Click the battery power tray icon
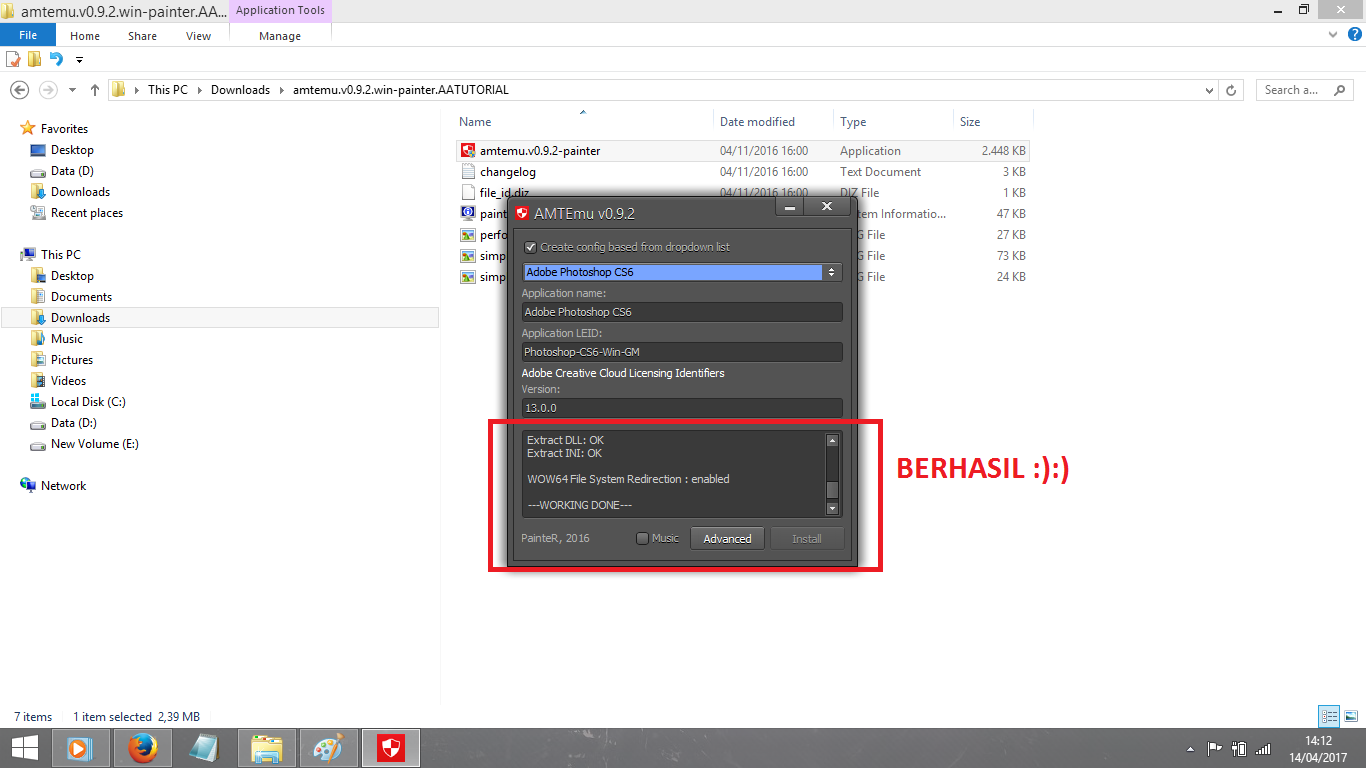Image resolution: width=1366 pixels, height=768 pixels. click(1239, 748)
